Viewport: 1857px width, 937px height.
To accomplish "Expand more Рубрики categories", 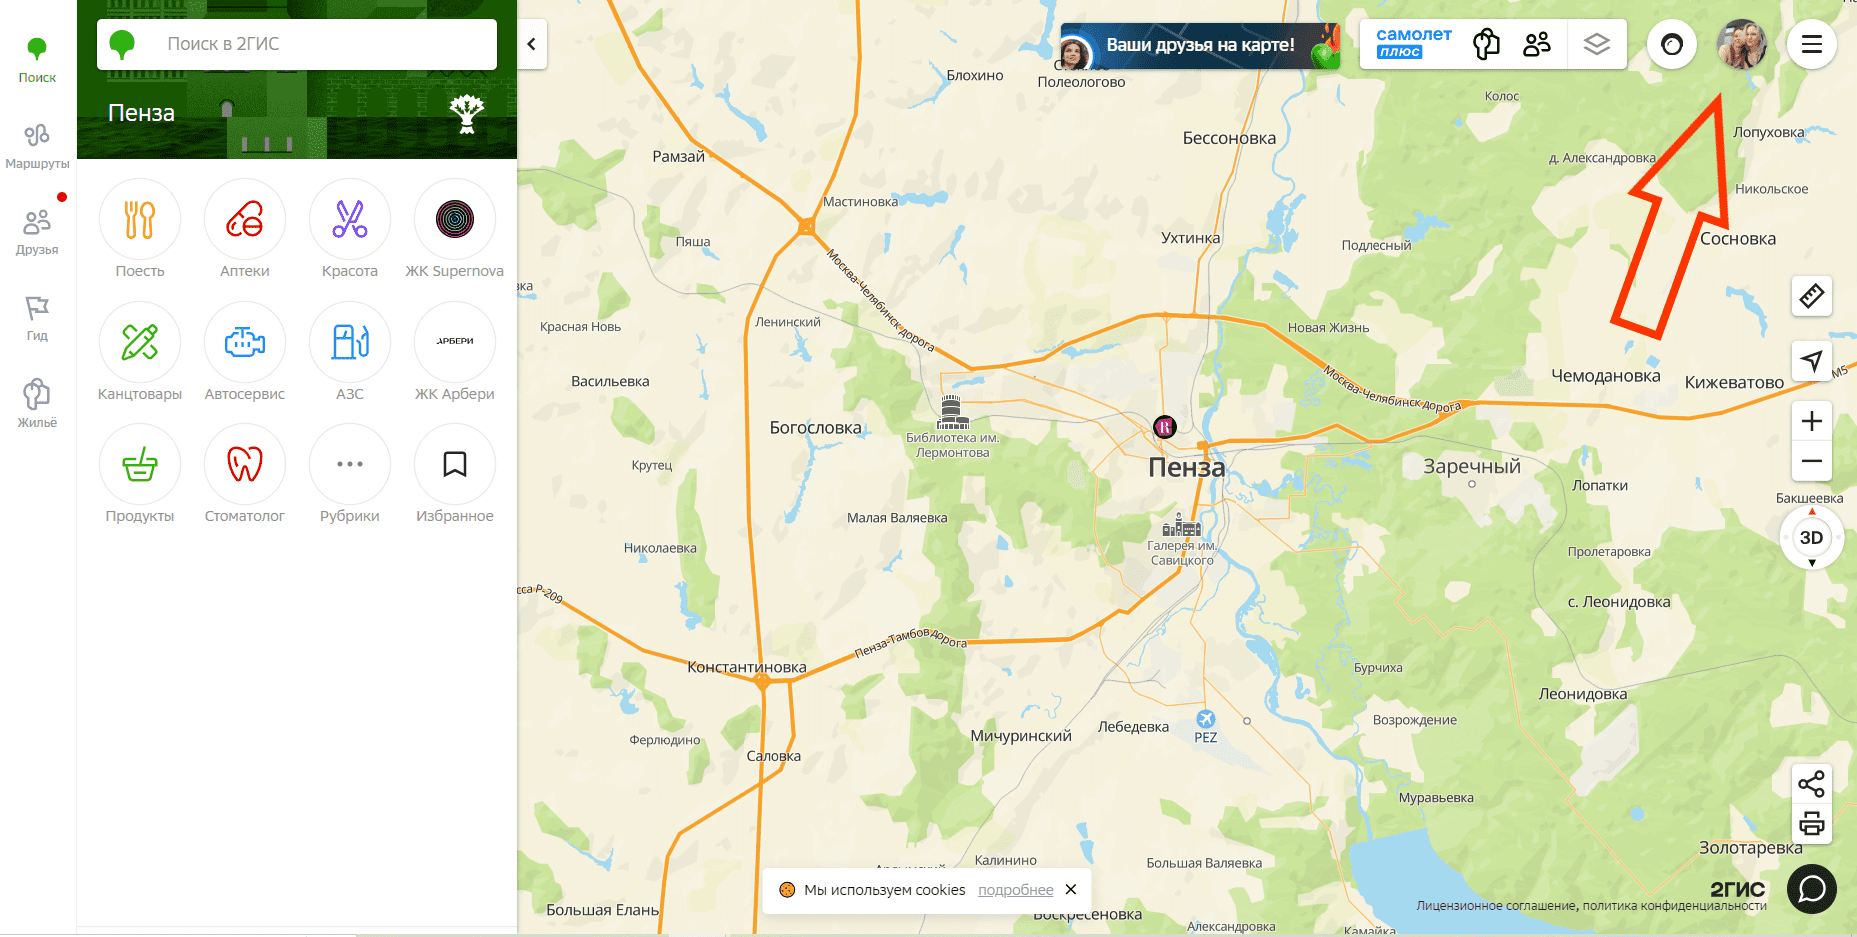I will pyautogui.click(x=350, y=474).
